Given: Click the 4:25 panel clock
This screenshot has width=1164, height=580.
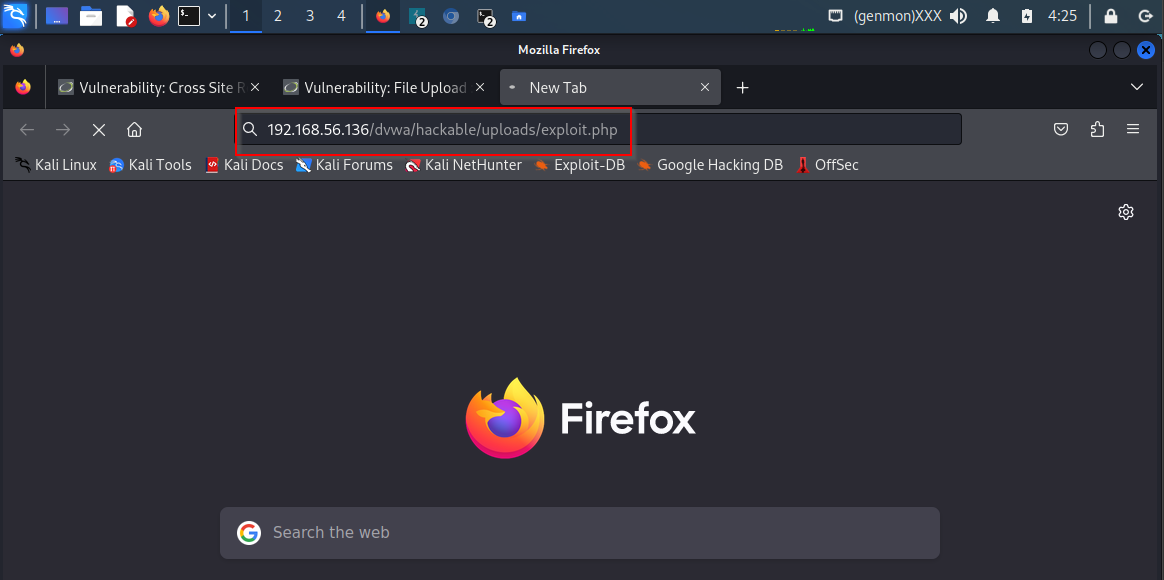Looking at the screenshot, I should point(1062,16).
